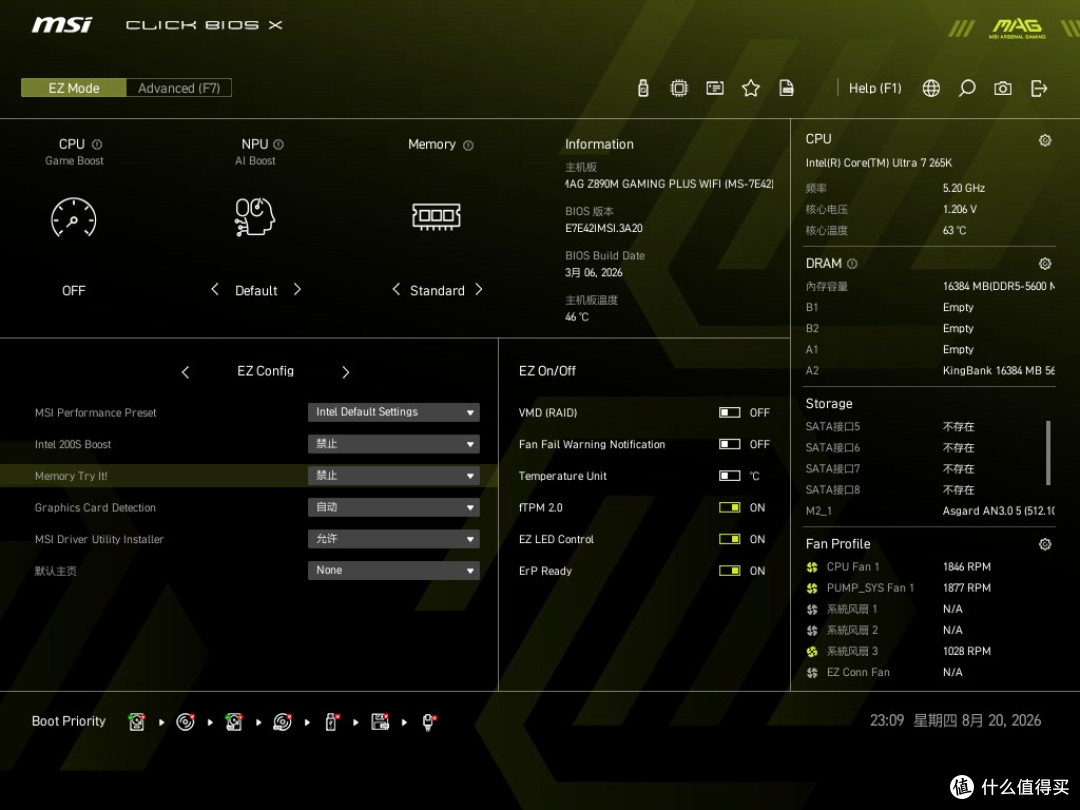Switch to EZ Mode tab
The image size is (1080, 810).
pyautogui.click(x=74, y=87)
